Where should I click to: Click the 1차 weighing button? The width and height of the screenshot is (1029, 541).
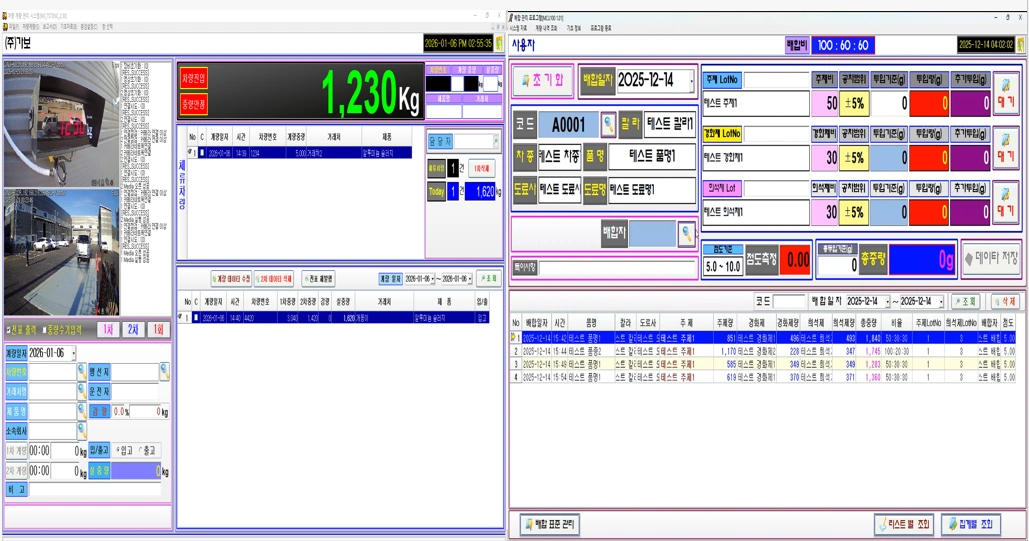(x=108, y=329)
